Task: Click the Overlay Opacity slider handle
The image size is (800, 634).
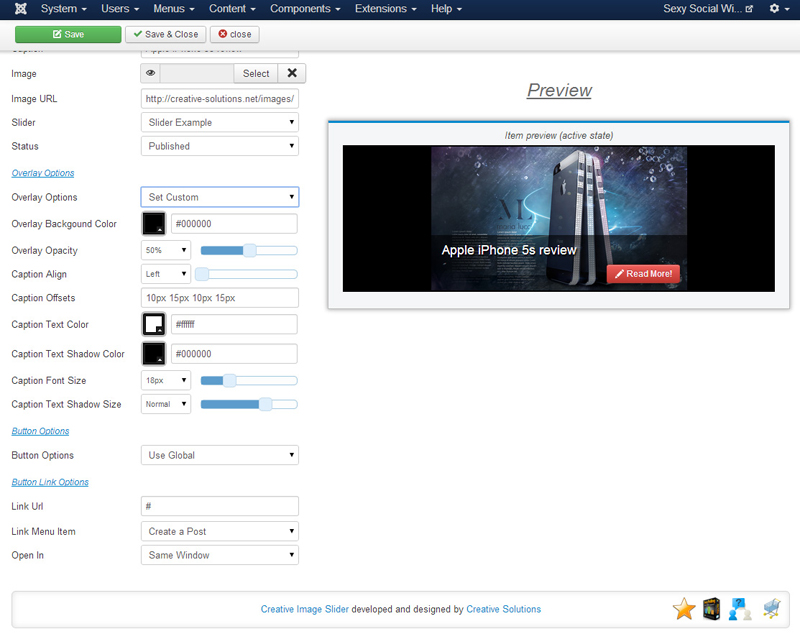Action: 249,250
